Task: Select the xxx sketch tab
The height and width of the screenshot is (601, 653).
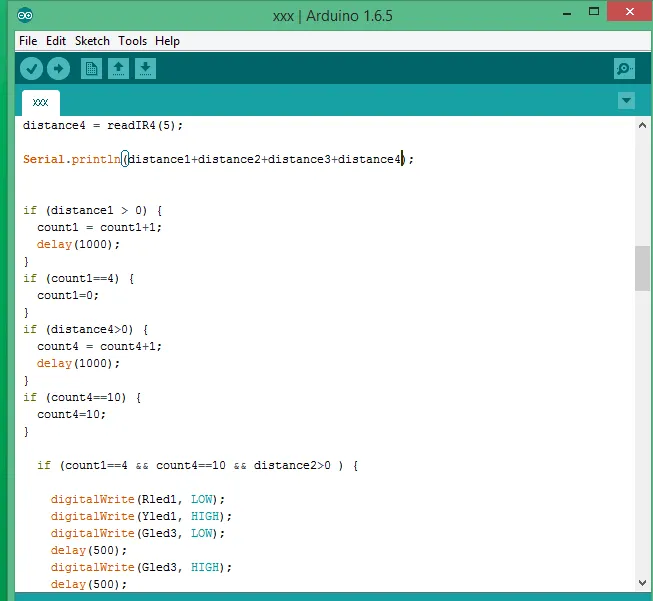Action: tap(41, 102)
